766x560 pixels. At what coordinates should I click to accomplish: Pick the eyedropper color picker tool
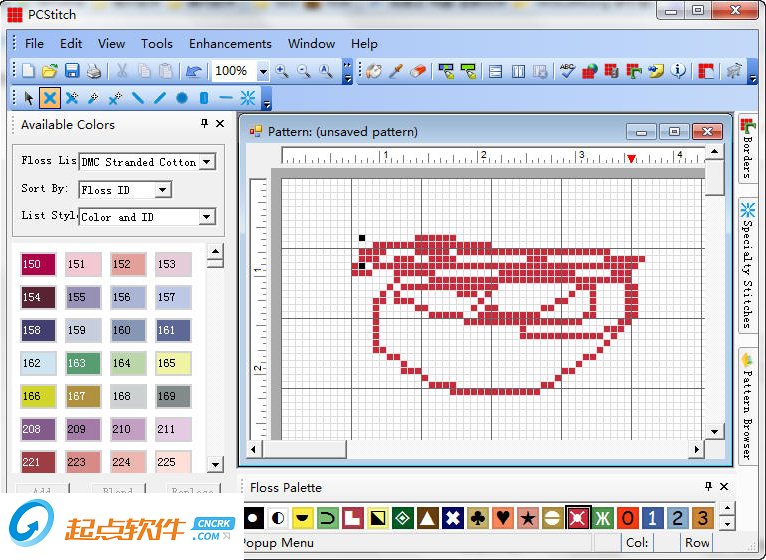[396, 71]
